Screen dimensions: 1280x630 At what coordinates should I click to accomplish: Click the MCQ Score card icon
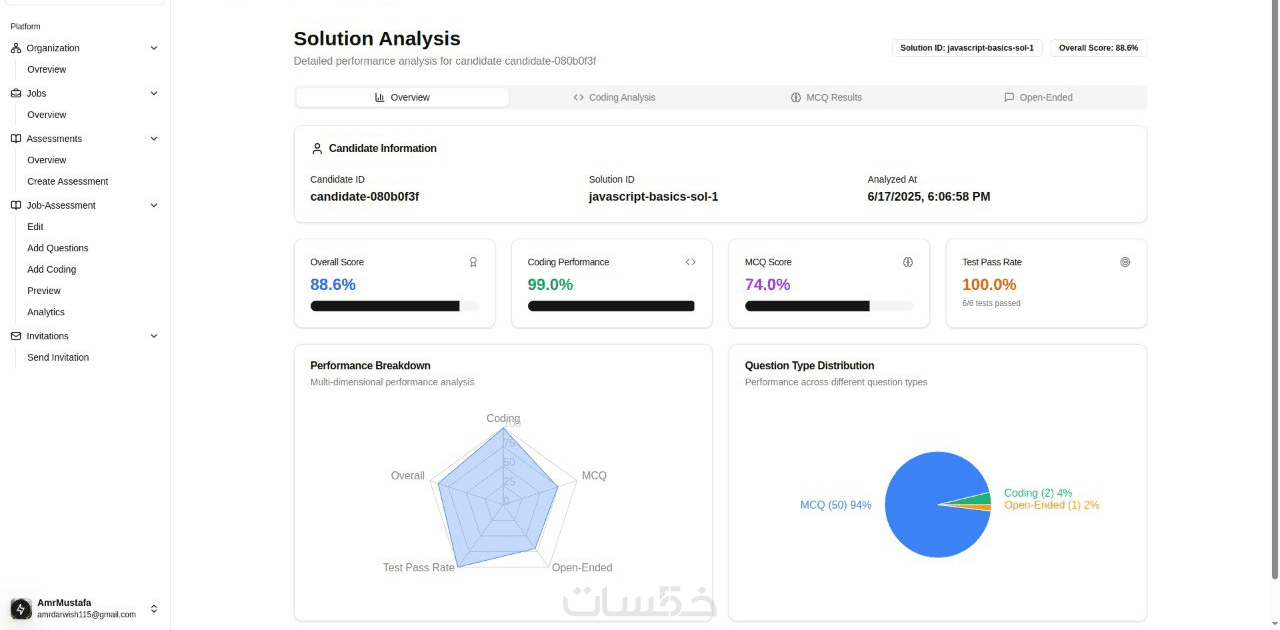pyautogui.click(x=908, y=262)
